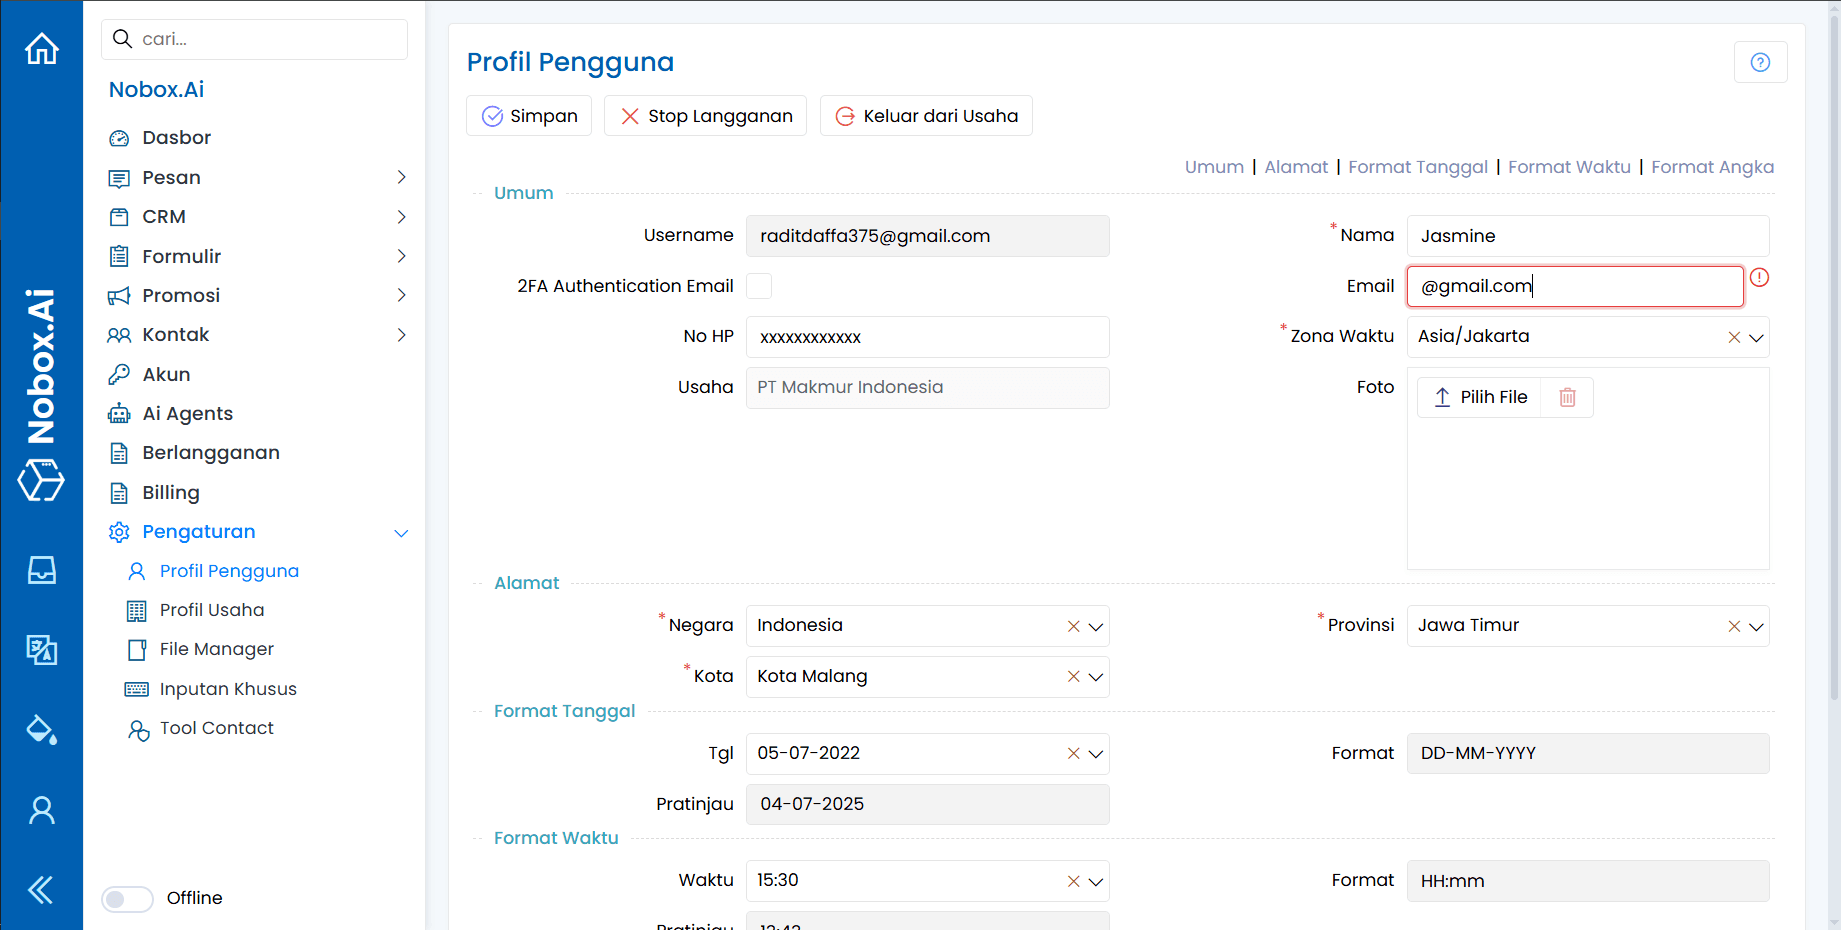
Task: Click the Kontak people icon in sidebar
Action: (119, 334)
